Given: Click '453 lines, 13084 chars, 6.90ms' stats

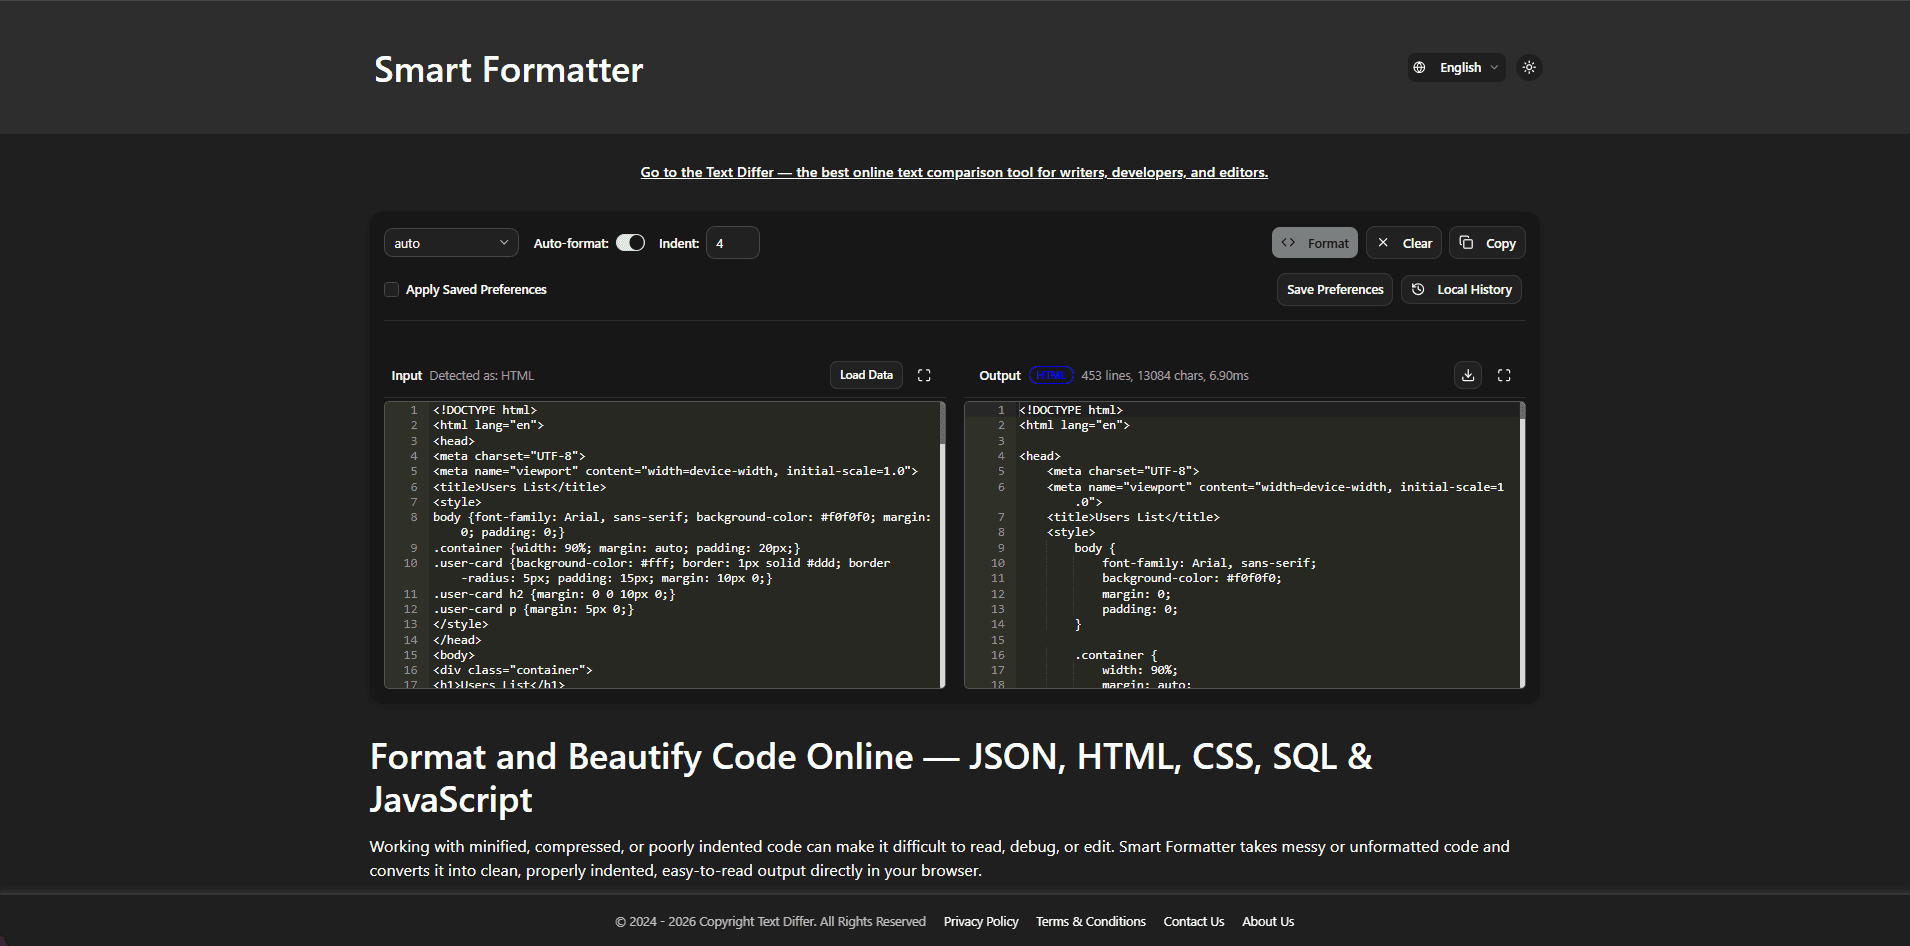Looking at the screenshot, I should (1165, 376).
